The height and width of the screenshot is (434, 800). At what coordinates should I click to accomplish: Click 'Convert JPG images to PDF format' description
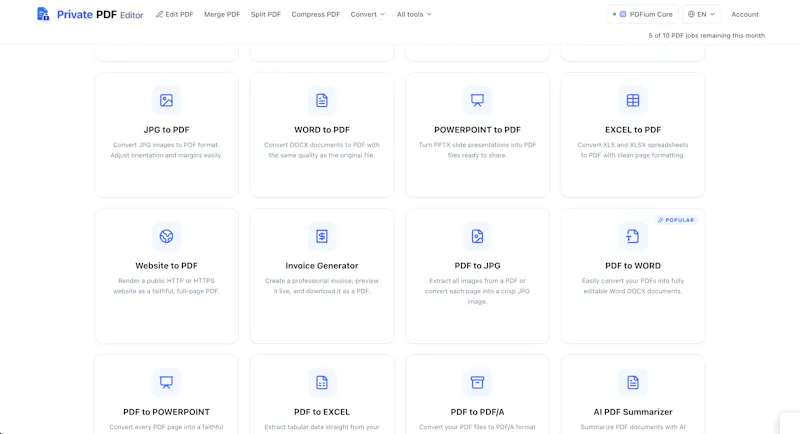click(x=166, y=150)
